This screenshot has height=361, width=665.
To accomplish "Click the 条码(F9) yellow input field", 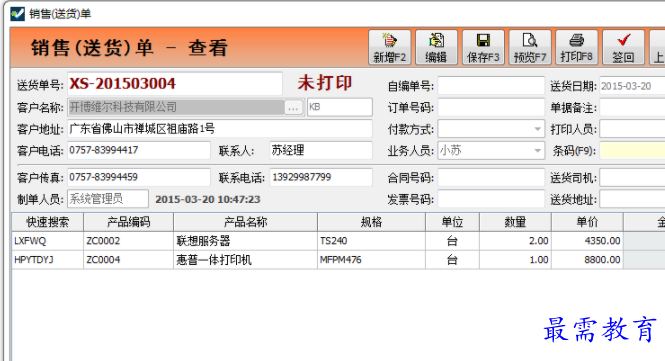I will coord(632,151).
